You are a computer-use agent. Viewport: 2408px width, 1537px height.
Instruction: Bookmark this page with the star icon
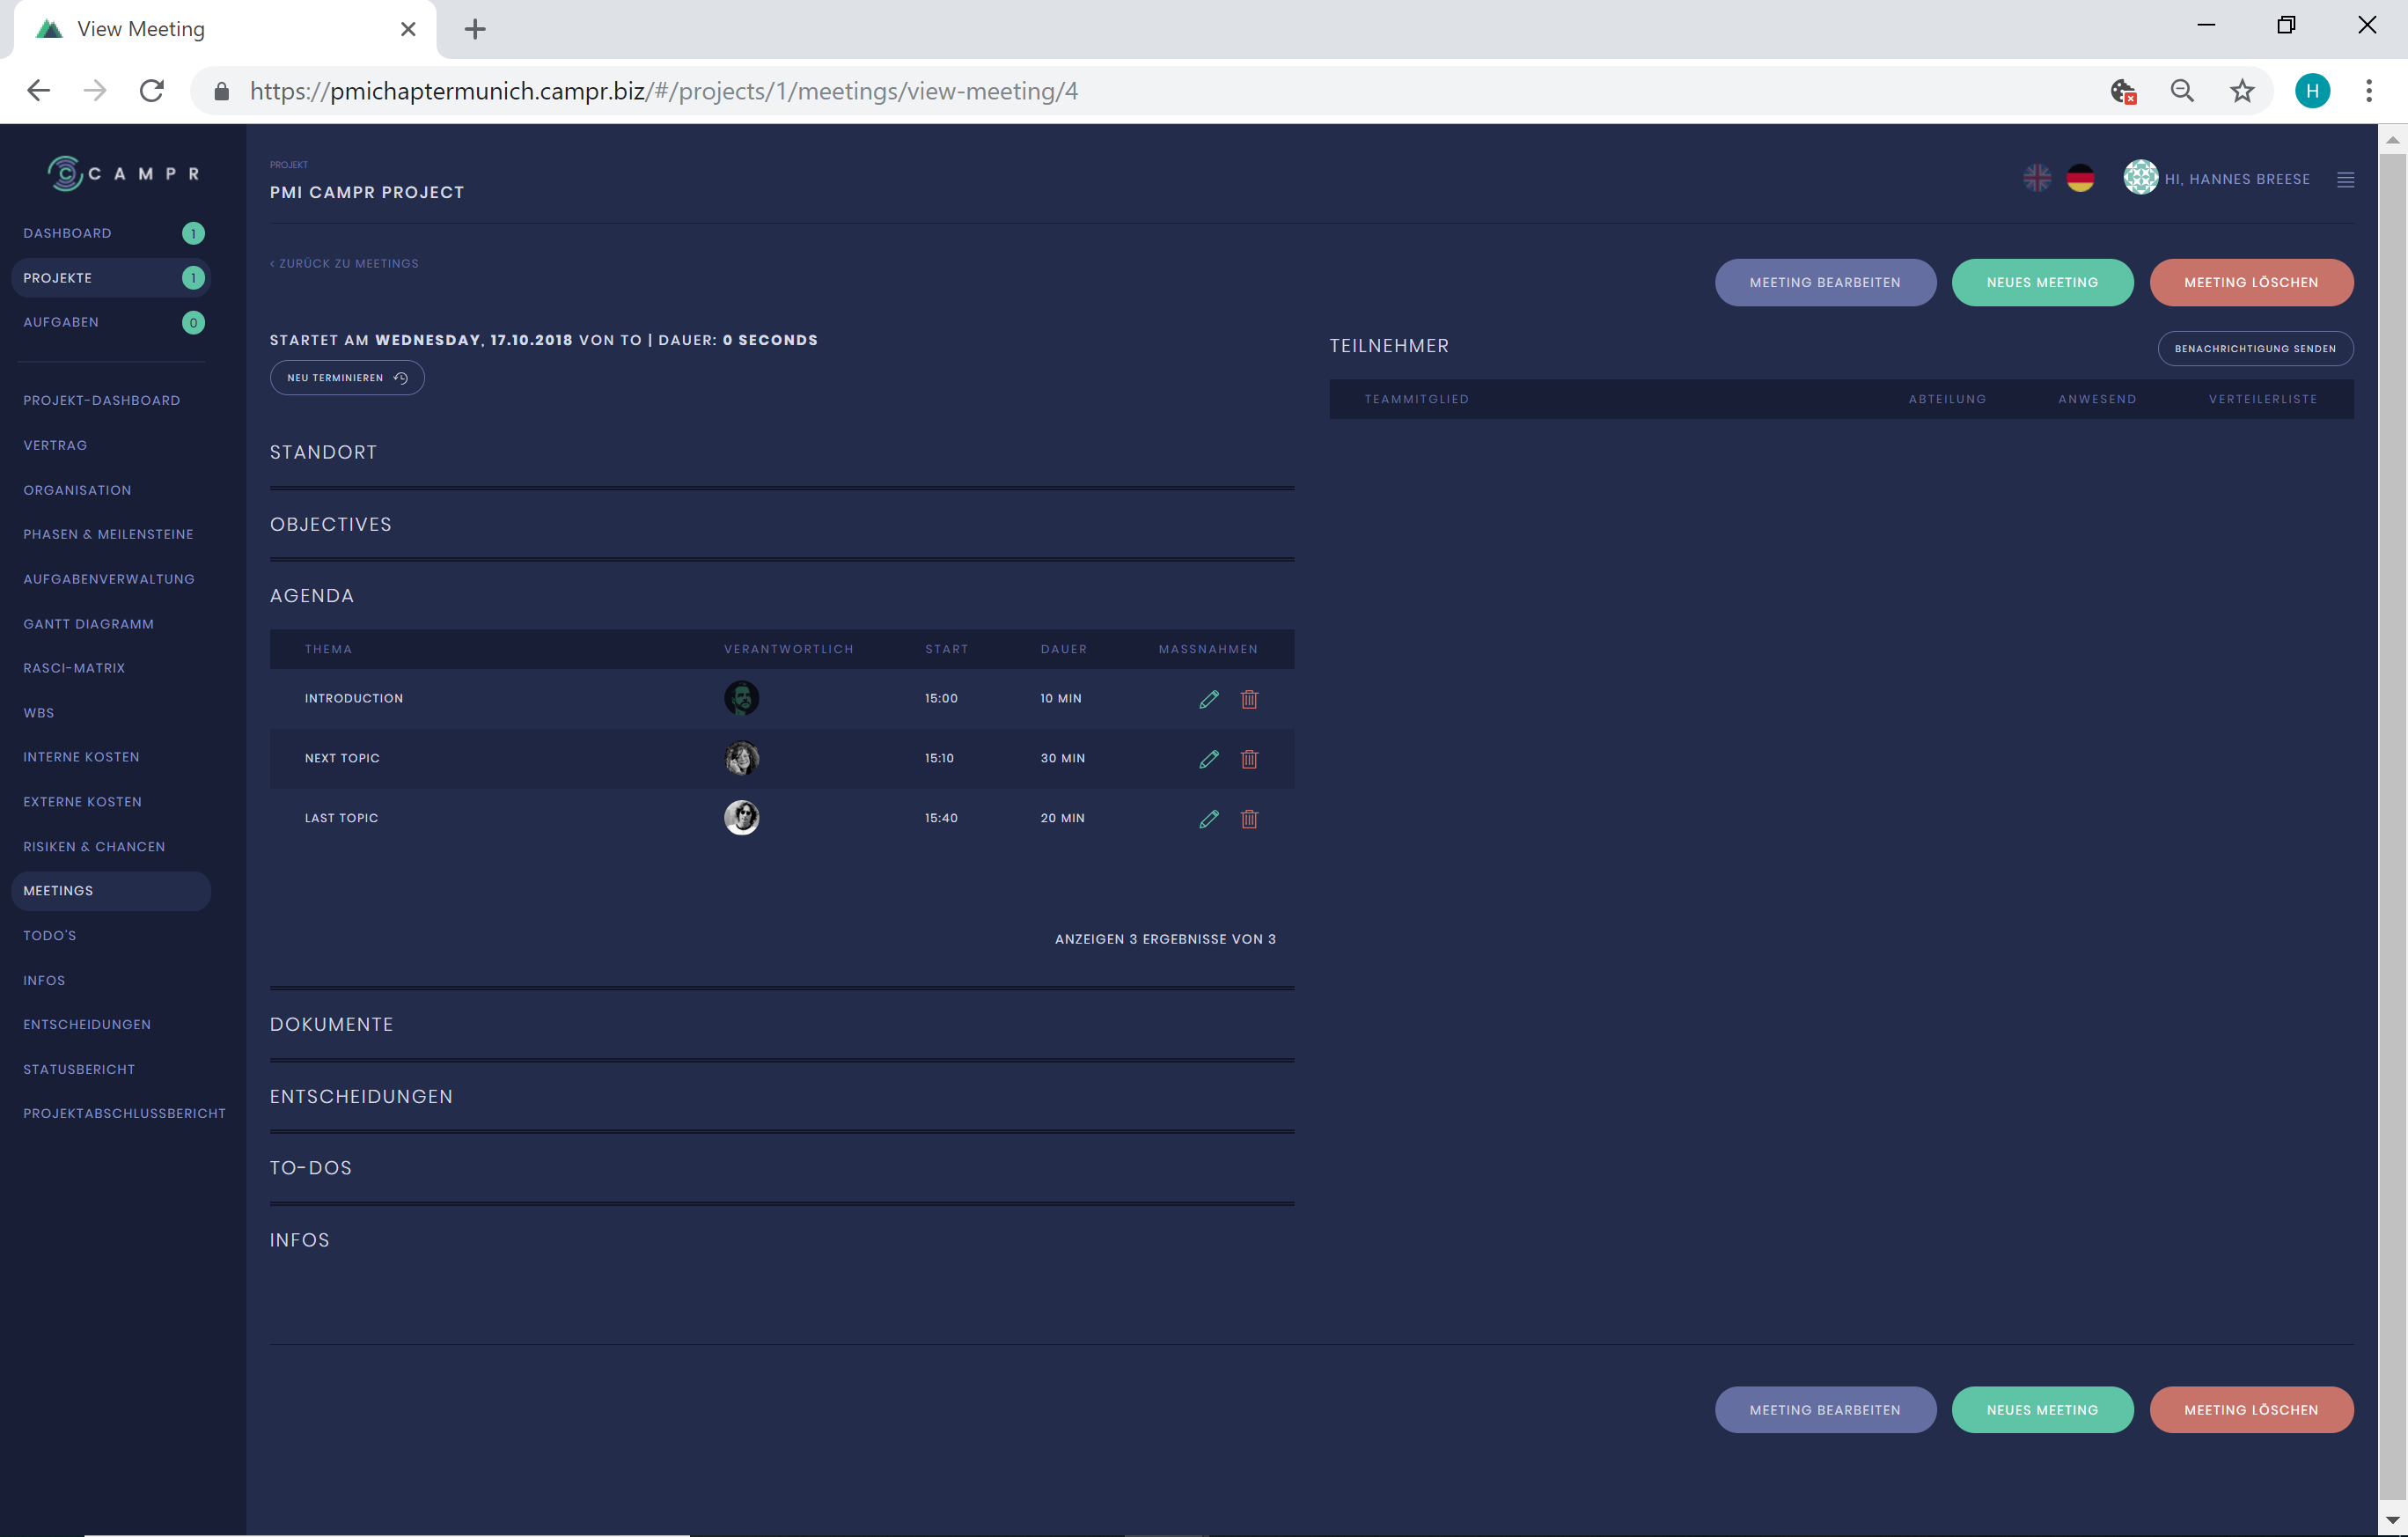pos(2241,91)
